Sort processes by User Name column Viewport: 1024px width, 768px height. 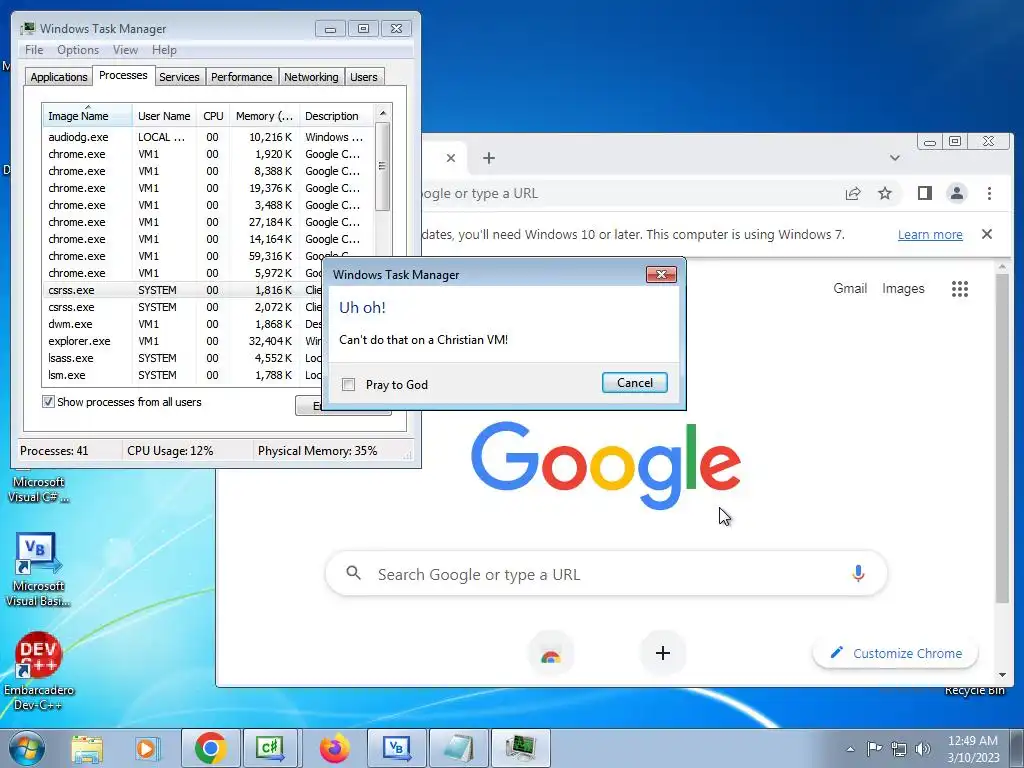click(x=164, y=116)
